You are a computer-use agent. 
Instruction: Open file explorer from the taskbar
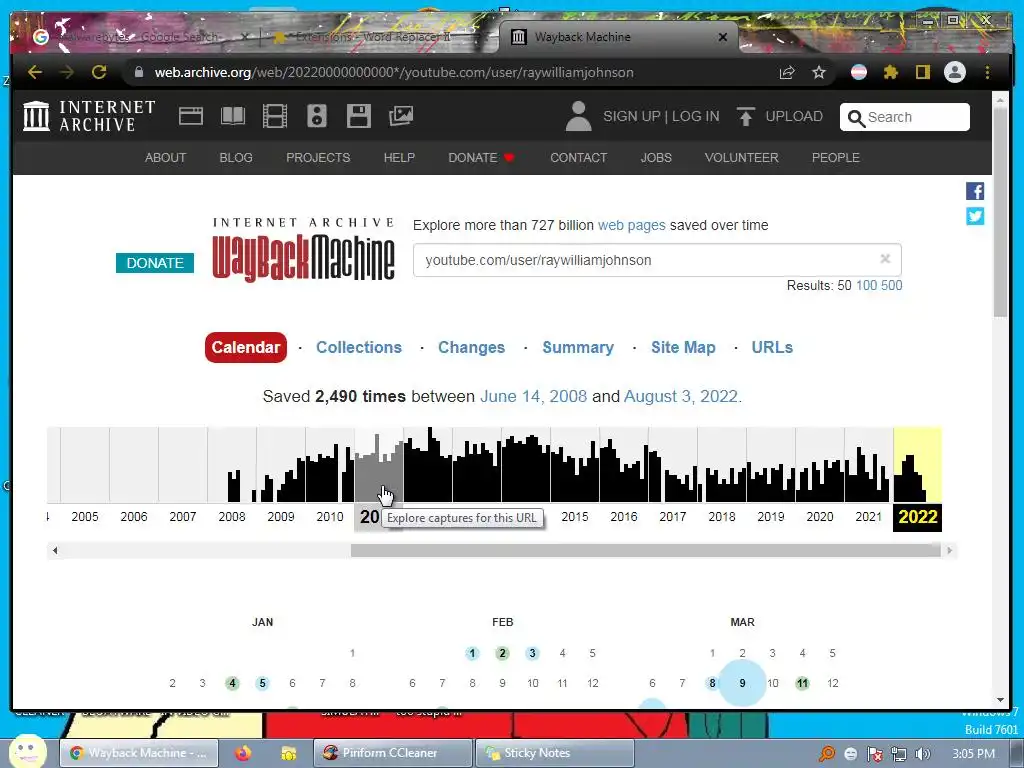pyautogui.click(x=288, y=753)
